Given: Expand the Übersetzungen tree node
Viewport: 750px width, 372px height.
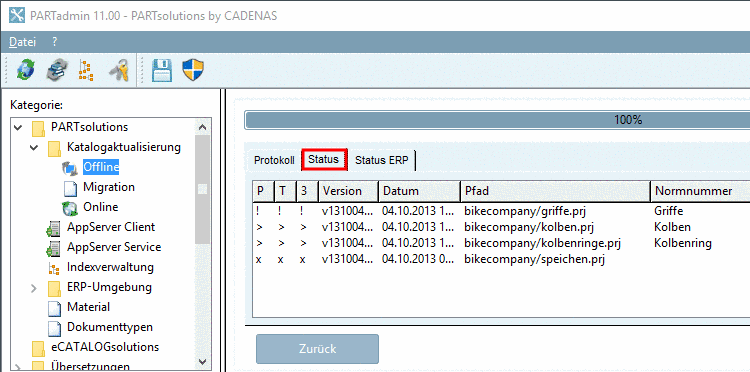Looking at the screenshot, I should tap(18, 367).
